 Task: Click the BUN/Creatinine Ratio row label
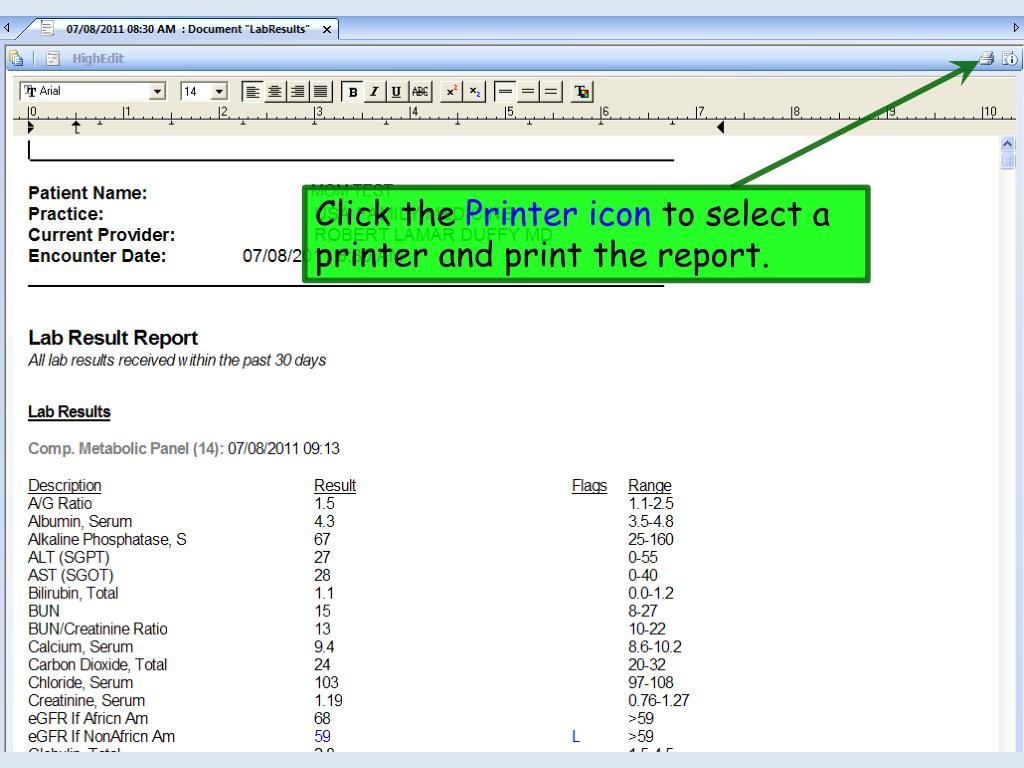98,629
